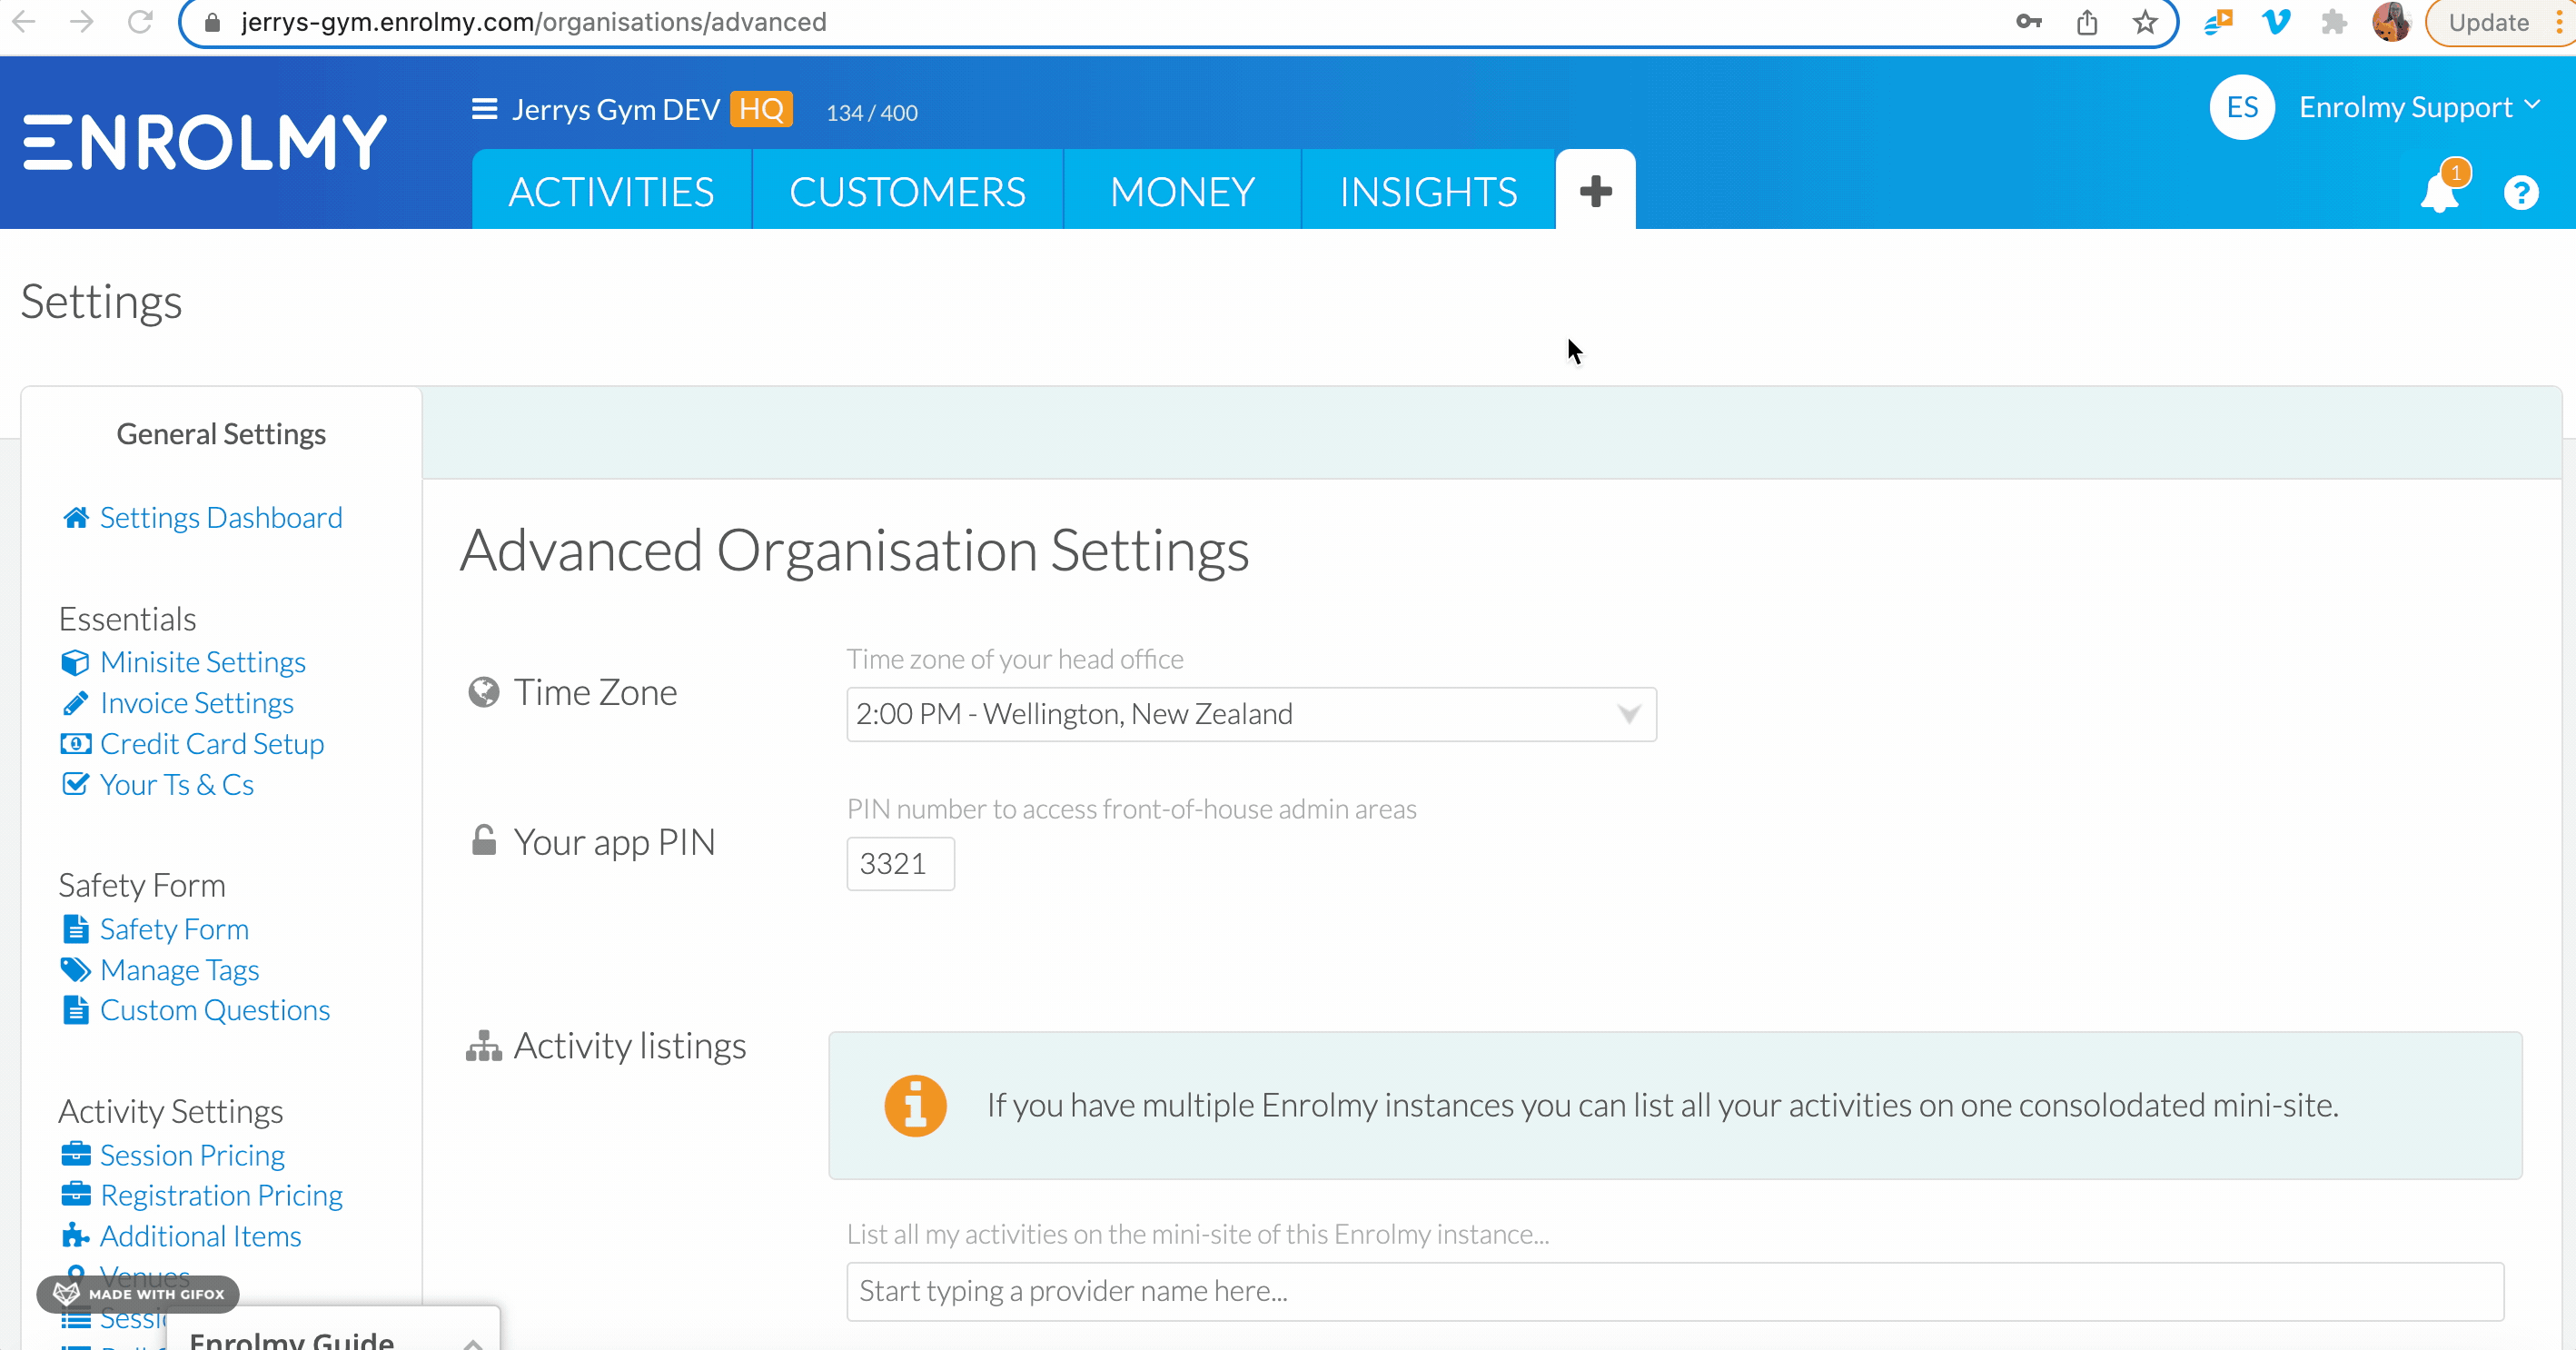Open the Time Zone dropdown showing Wellington
The height and width of the screenshot is (1350, 2576).
(x=1251, y=714)
